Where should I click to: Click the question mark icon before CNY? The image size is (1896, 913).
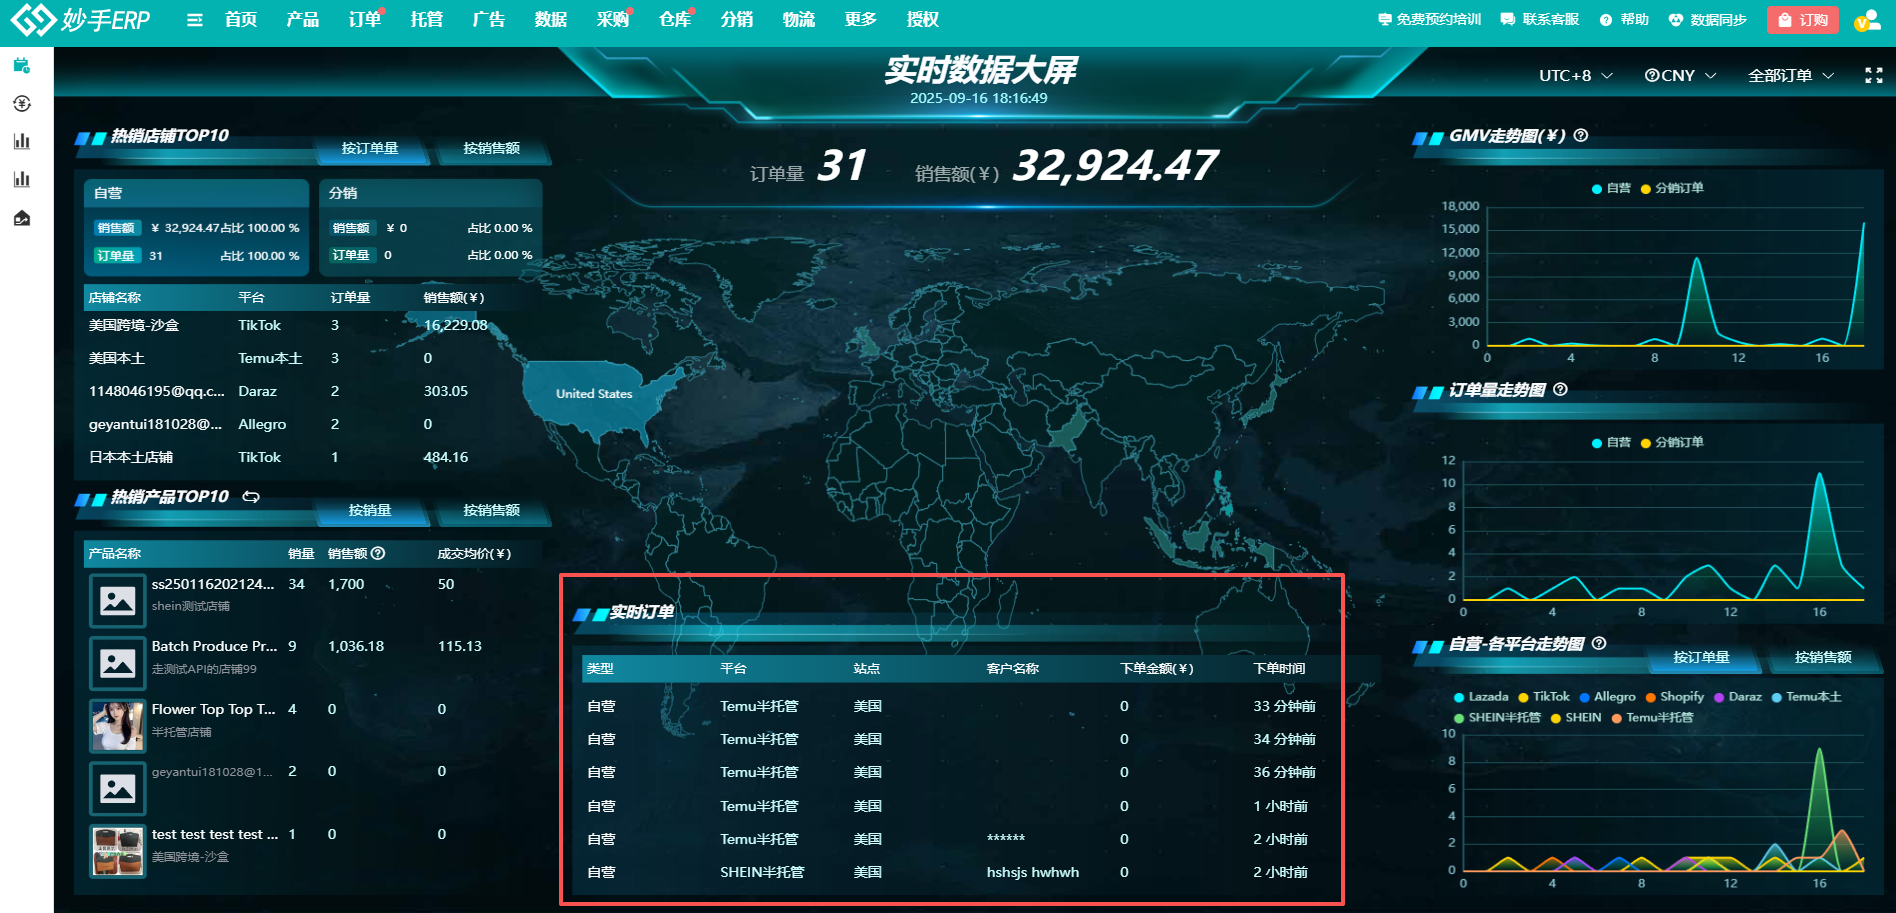coord(1652,75)
